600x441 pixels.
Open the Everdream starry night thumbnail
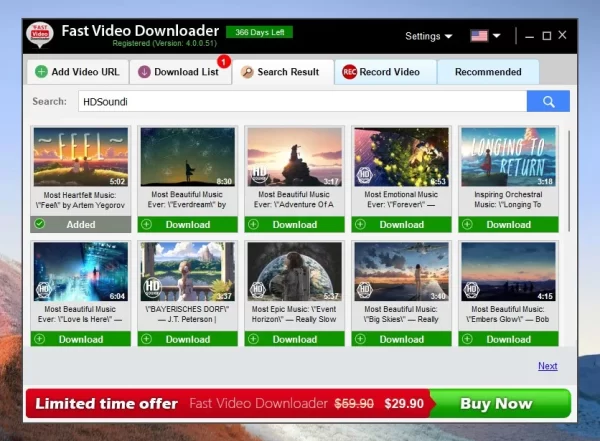coord(188,157)
